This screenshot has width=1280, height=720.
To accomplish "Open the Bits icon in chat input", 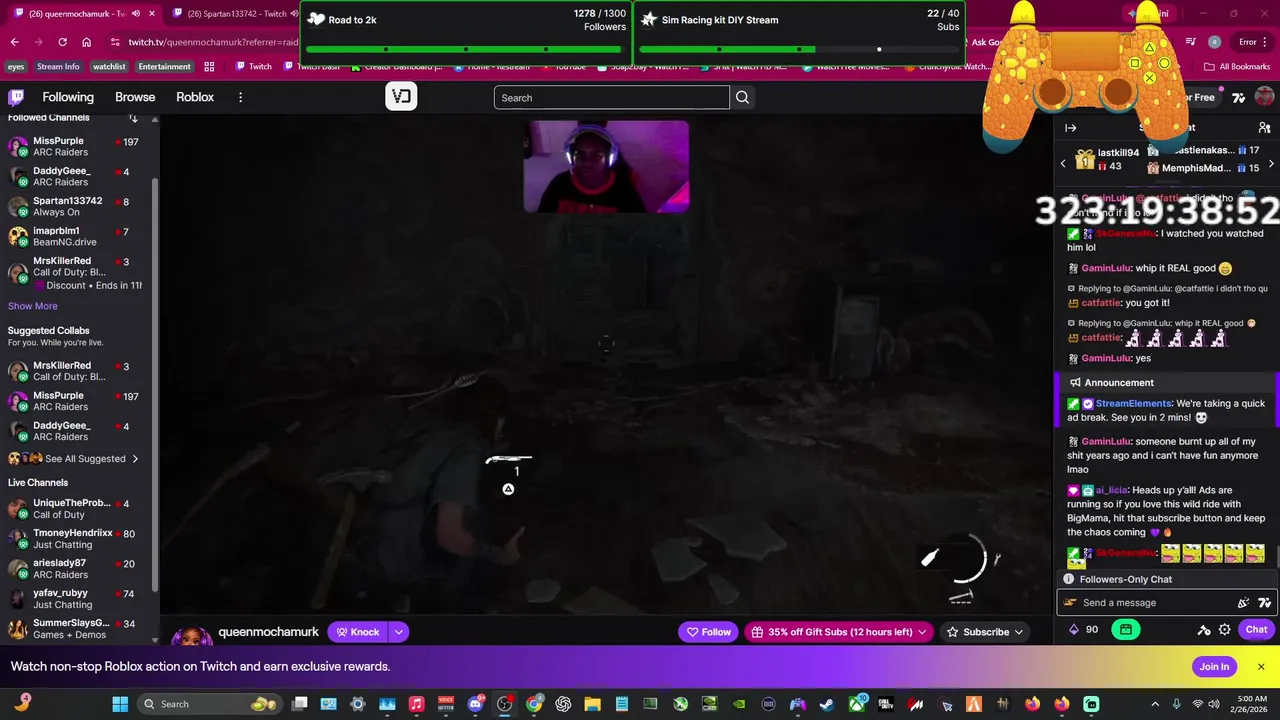I will click(1243, 603).
